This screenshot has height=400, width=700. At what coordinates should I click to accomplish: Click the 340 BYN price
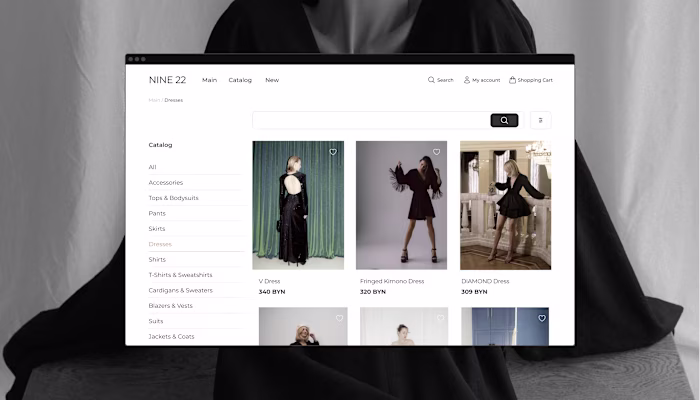272,292
